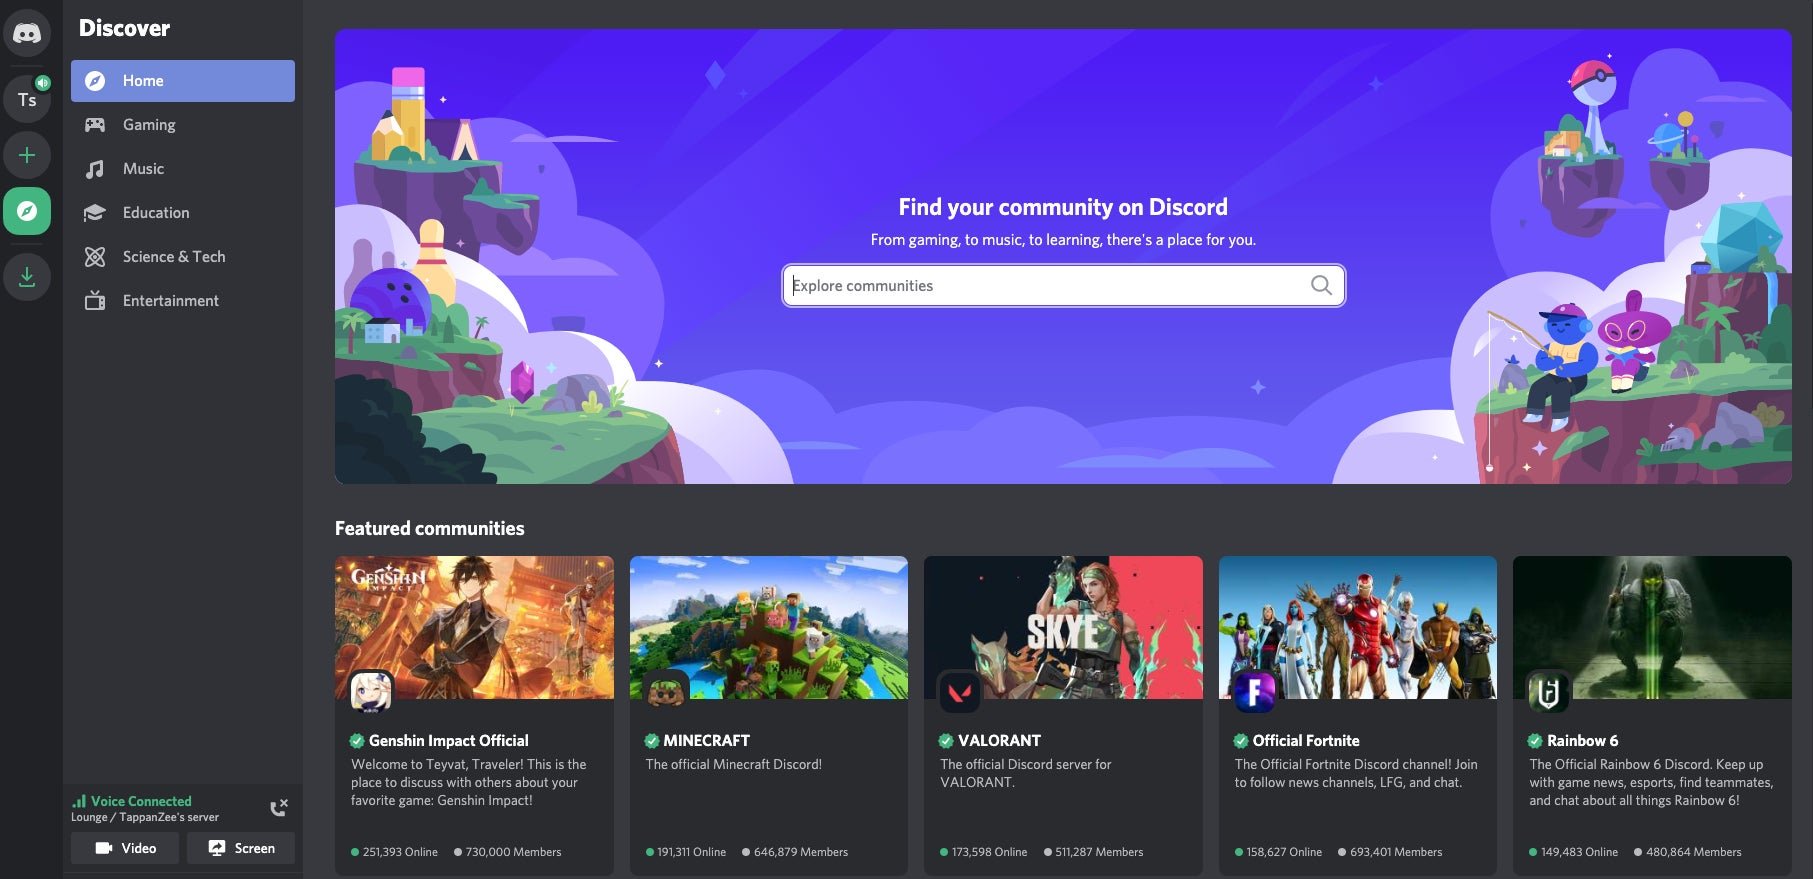Open Discord home direct messages icon
This screenshot has height=879, width=1813.
[27, 34]
